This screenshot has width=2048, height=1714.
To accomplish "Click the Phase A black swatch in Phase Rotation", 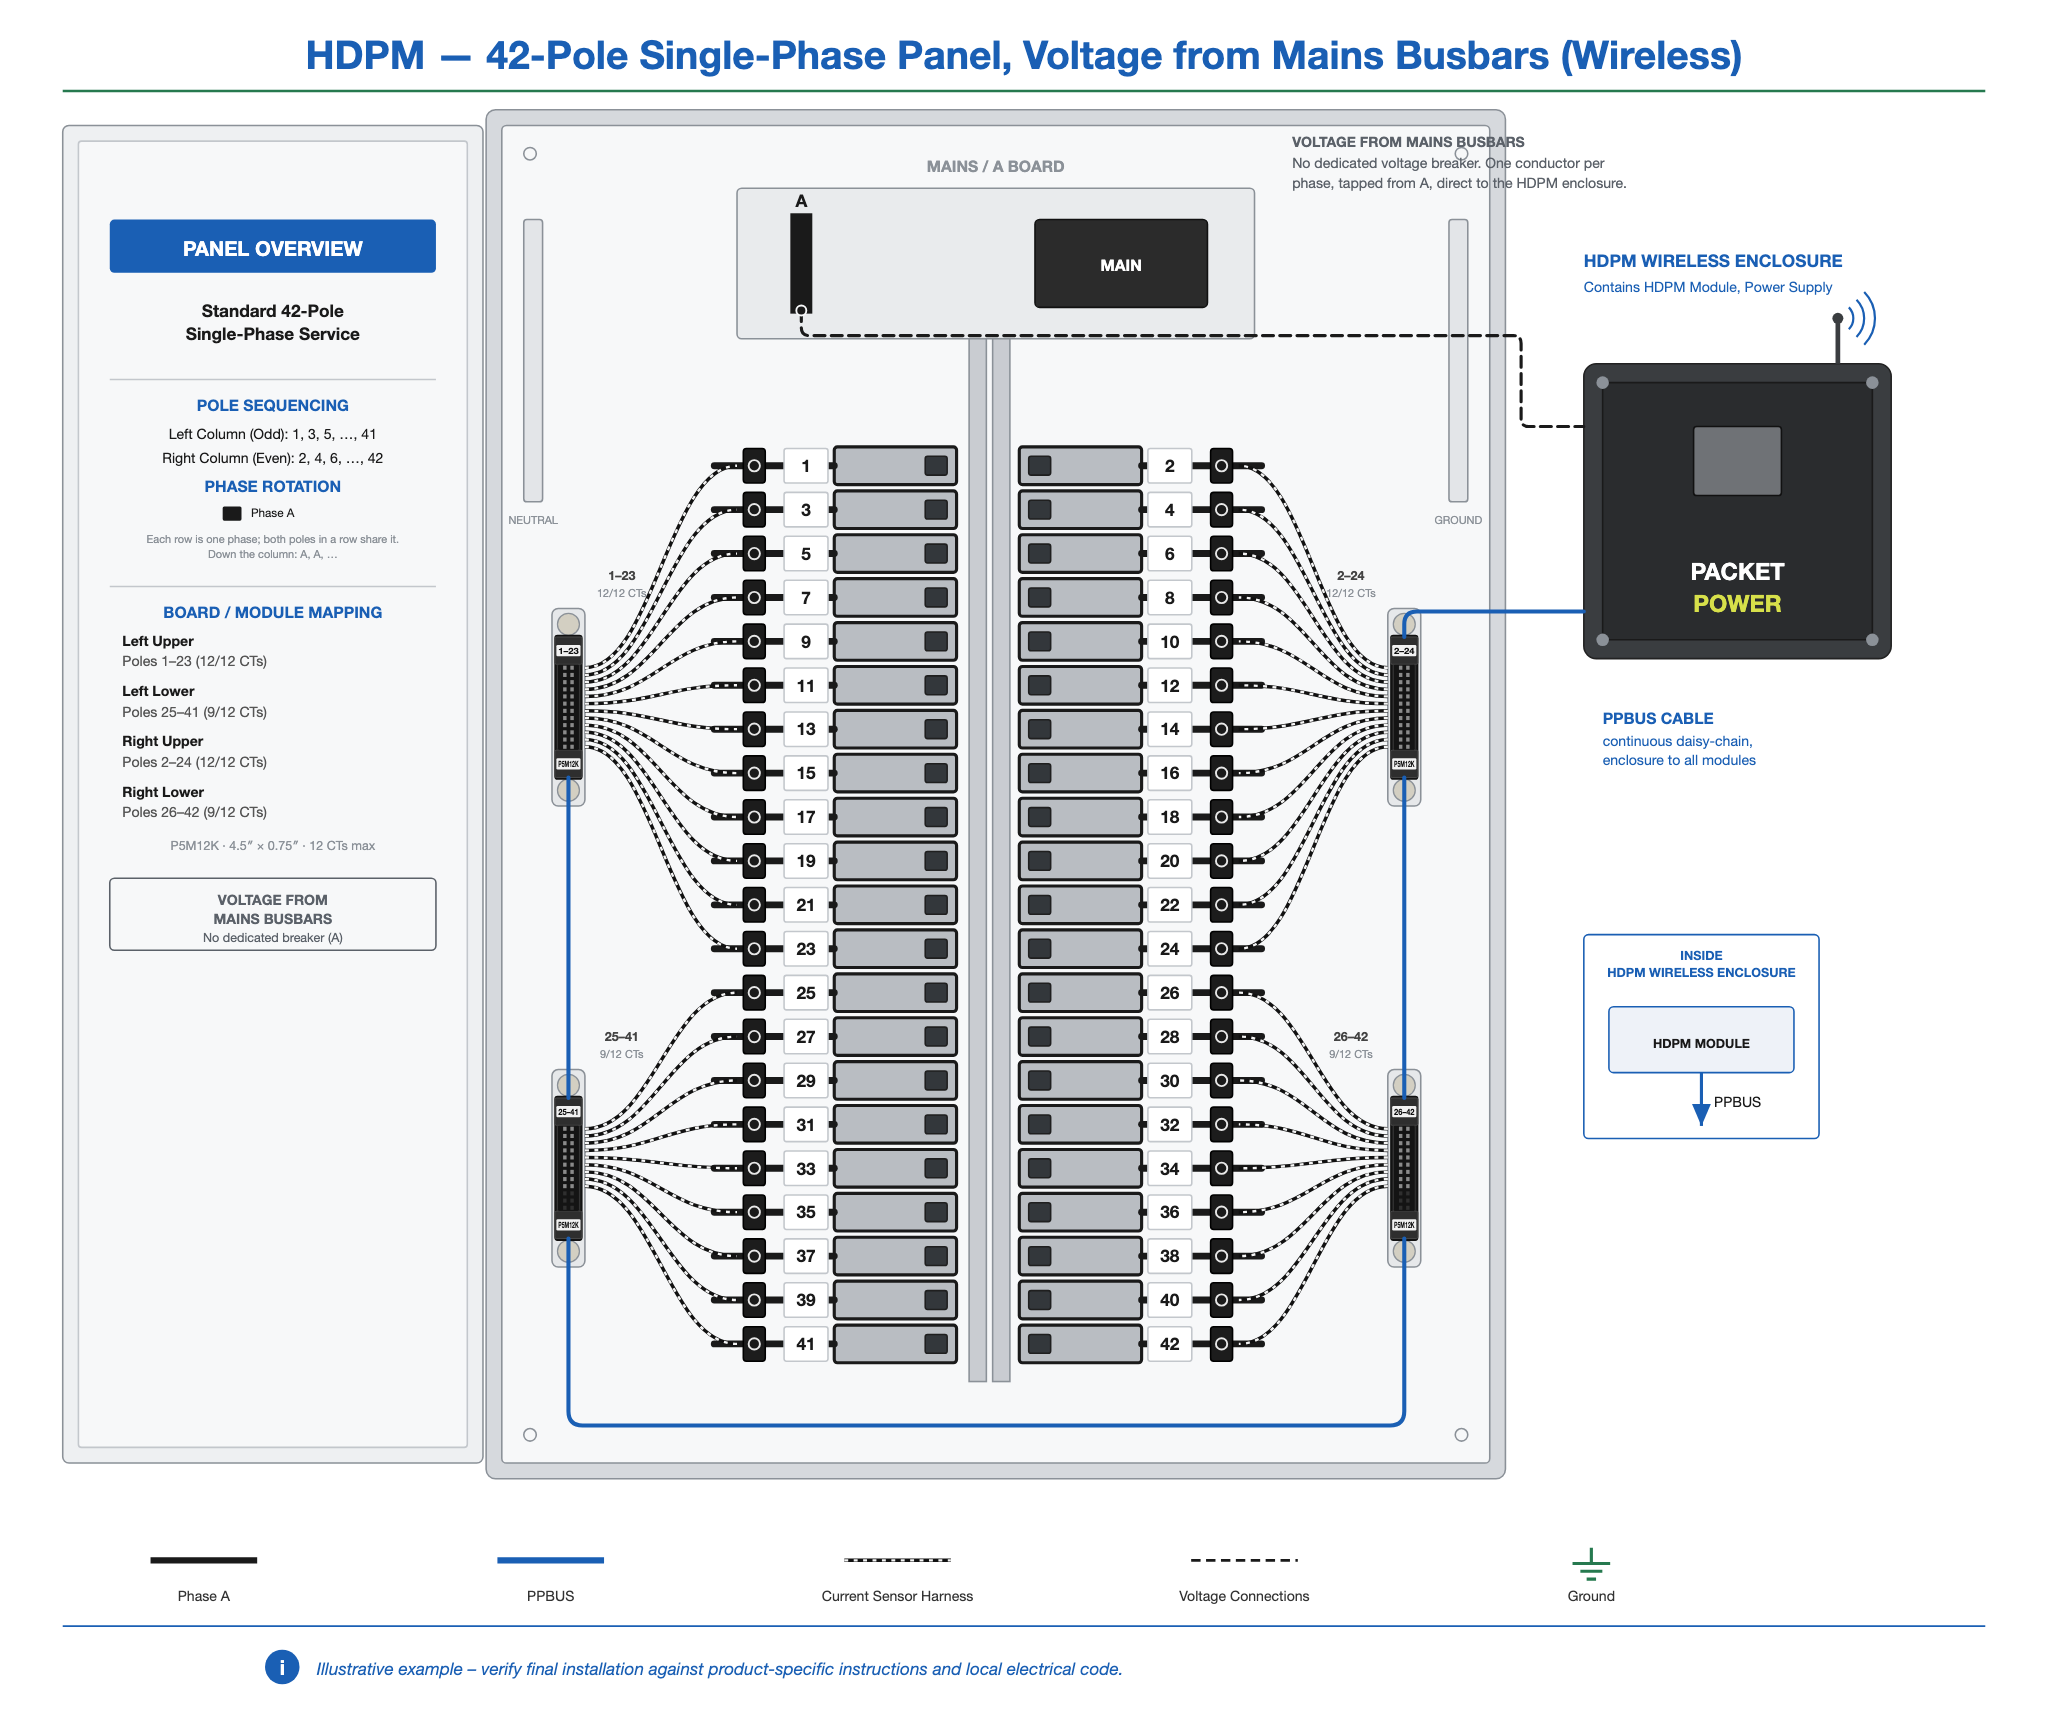I will point(232,513).
